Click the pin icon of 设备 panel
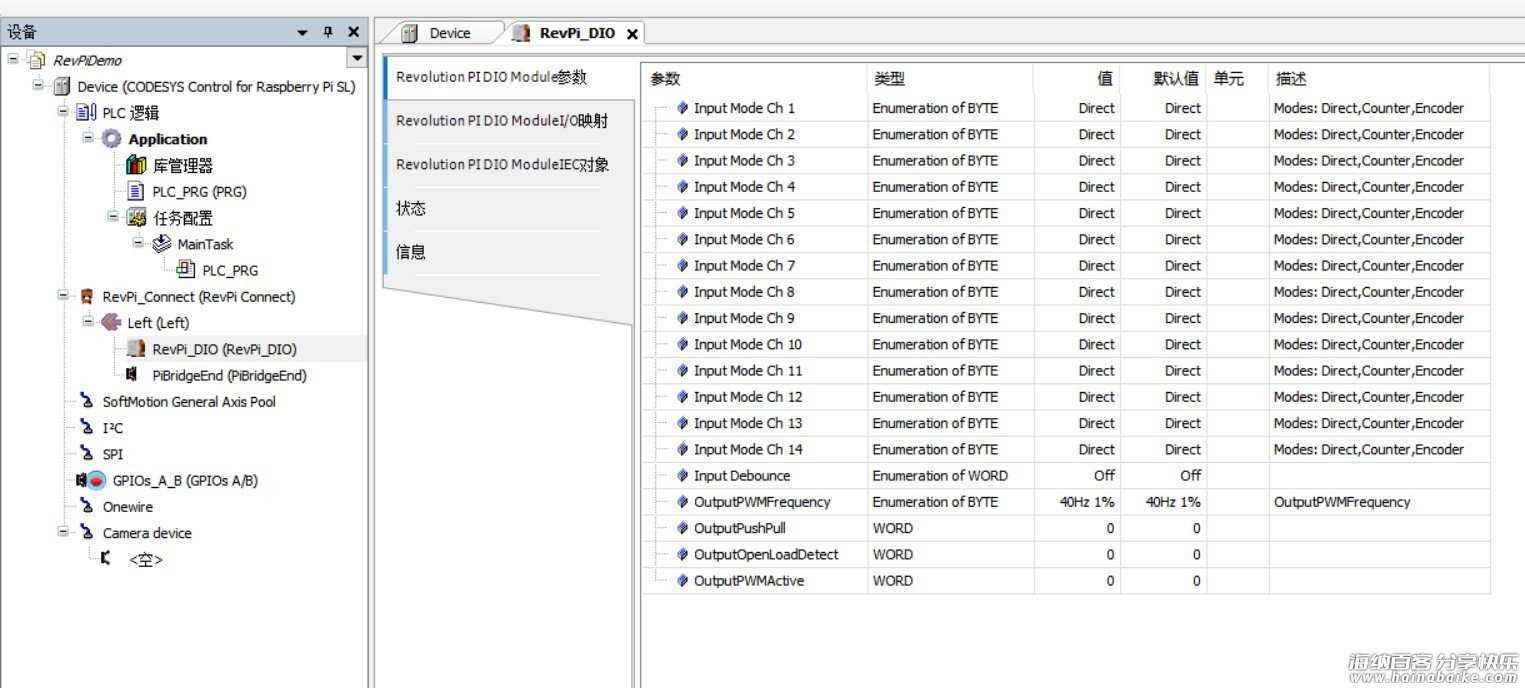Viewport: 1525px width, 688px height. click(x=328, y=32)
